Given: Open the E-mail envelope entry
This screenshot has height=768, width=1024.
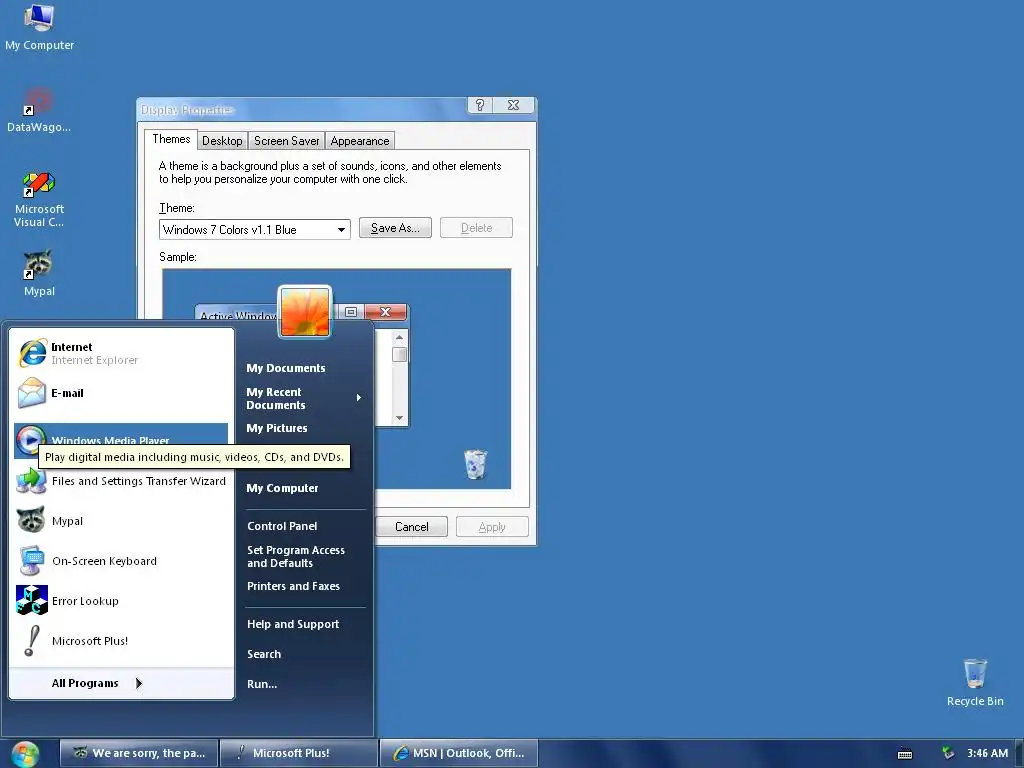Looking at the screenshot, I should 121,393.
